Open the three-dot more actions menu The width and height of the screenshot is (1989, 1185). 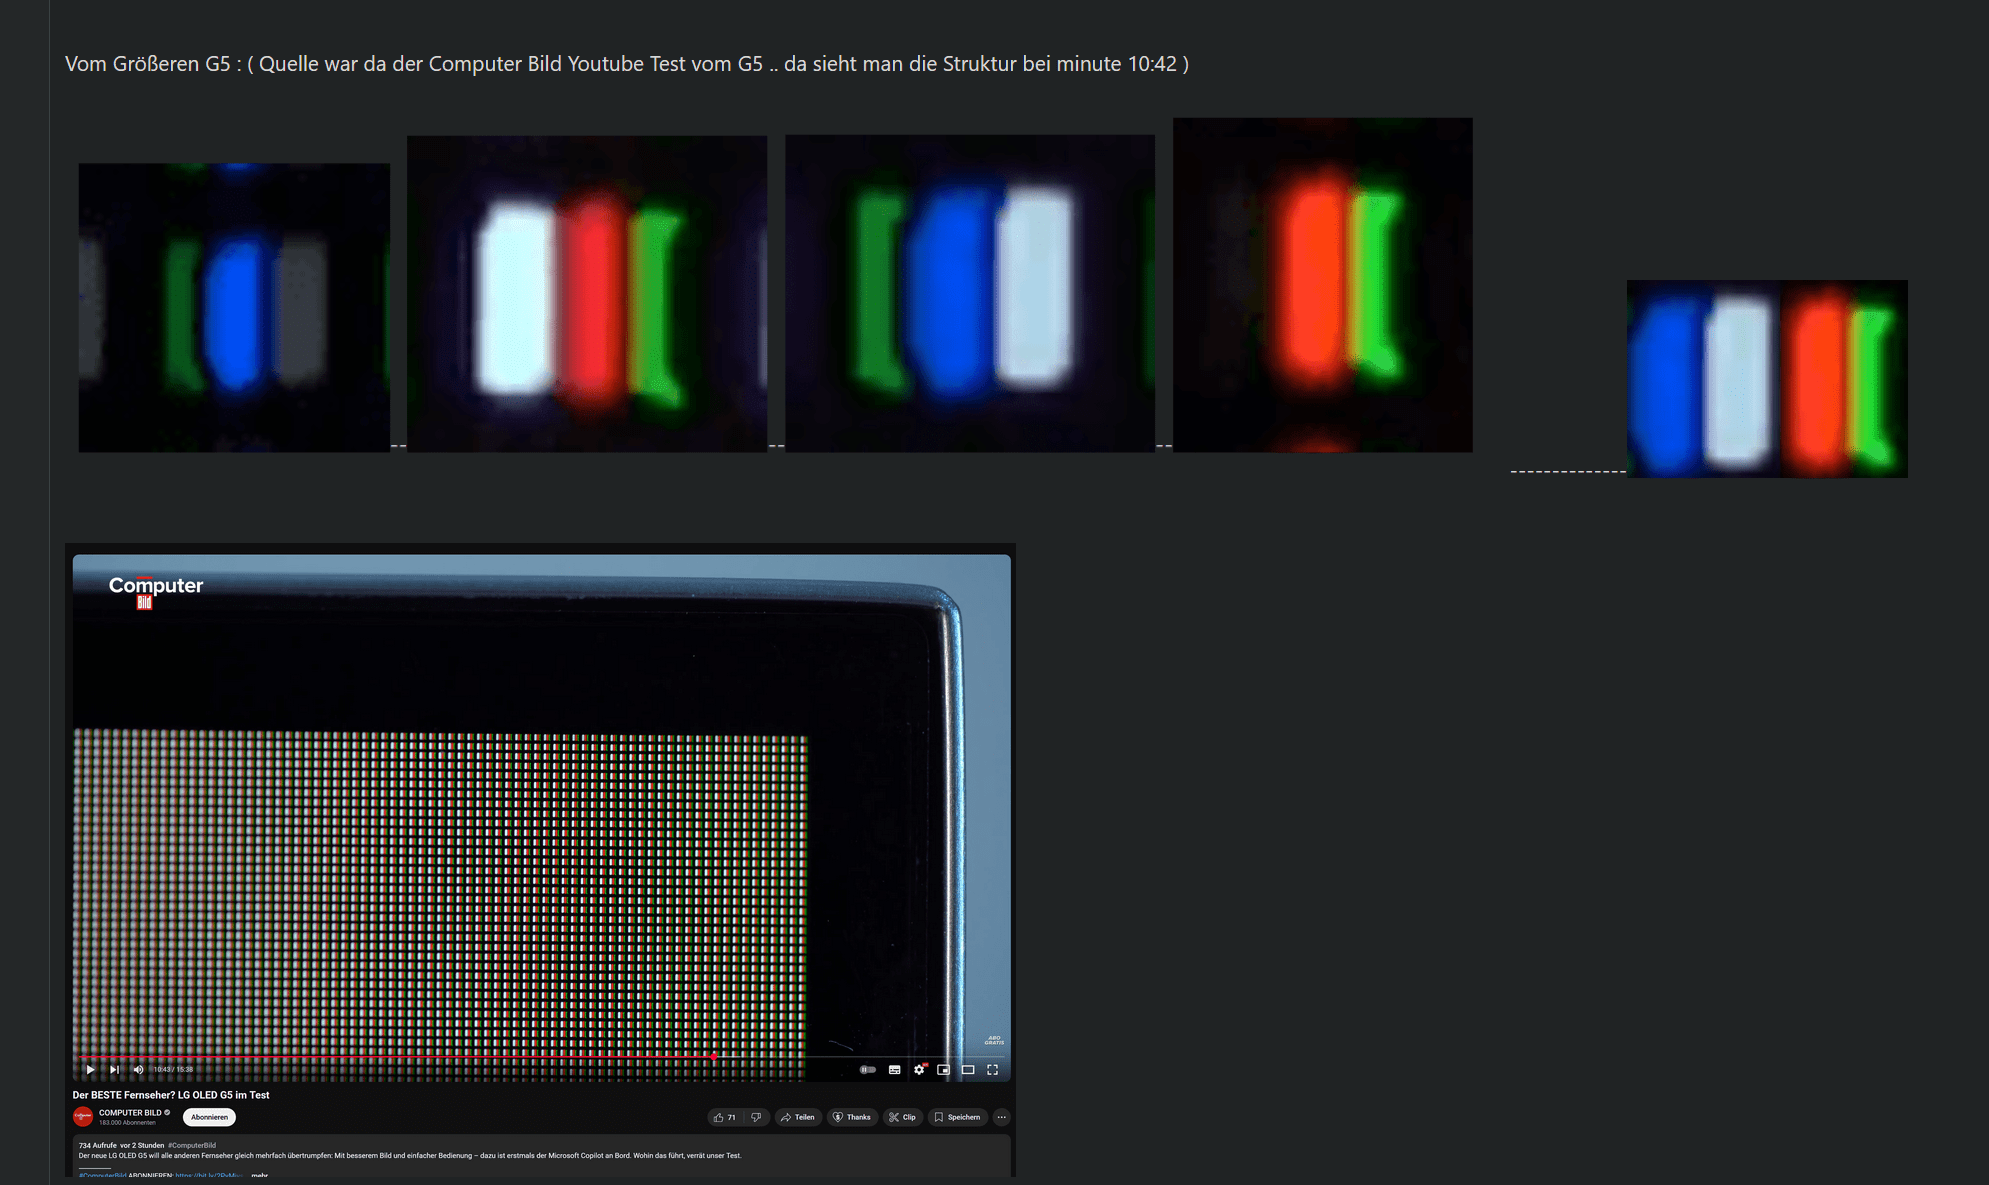coord(1001,1117)
